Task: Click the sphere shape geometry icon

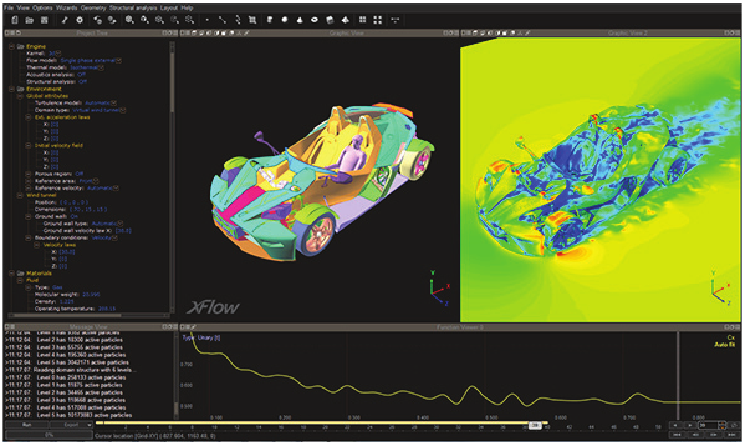Action: click(285, 20)
